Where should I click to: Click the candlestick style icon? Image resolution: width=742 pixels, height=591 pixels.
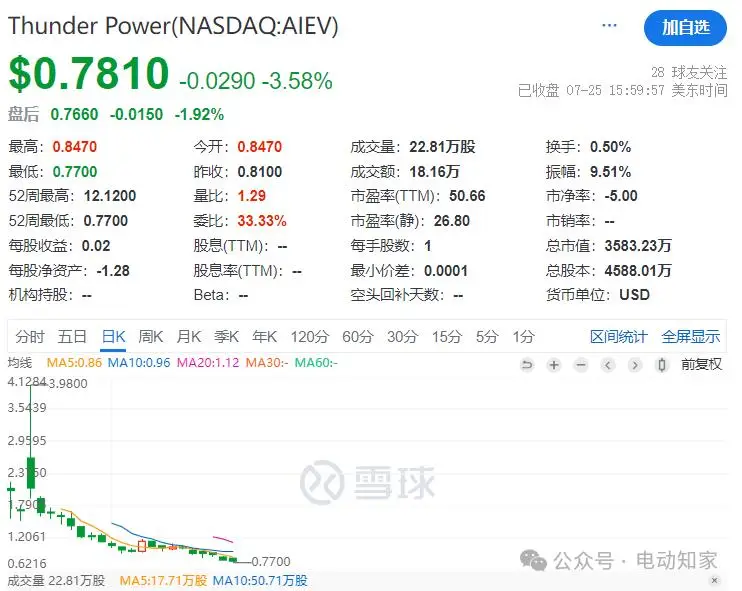click(x=661, y=365)
